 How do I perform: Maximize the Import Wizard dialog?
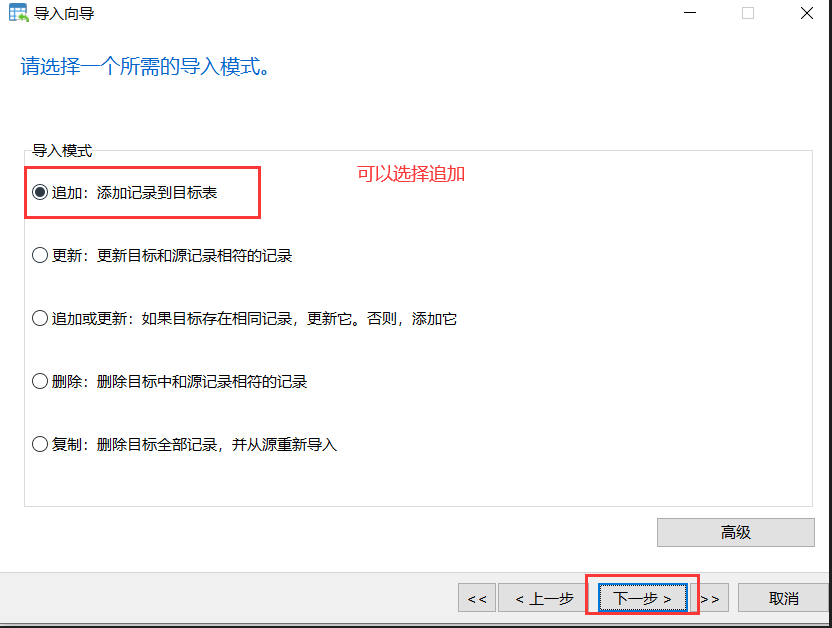[747, 13]
